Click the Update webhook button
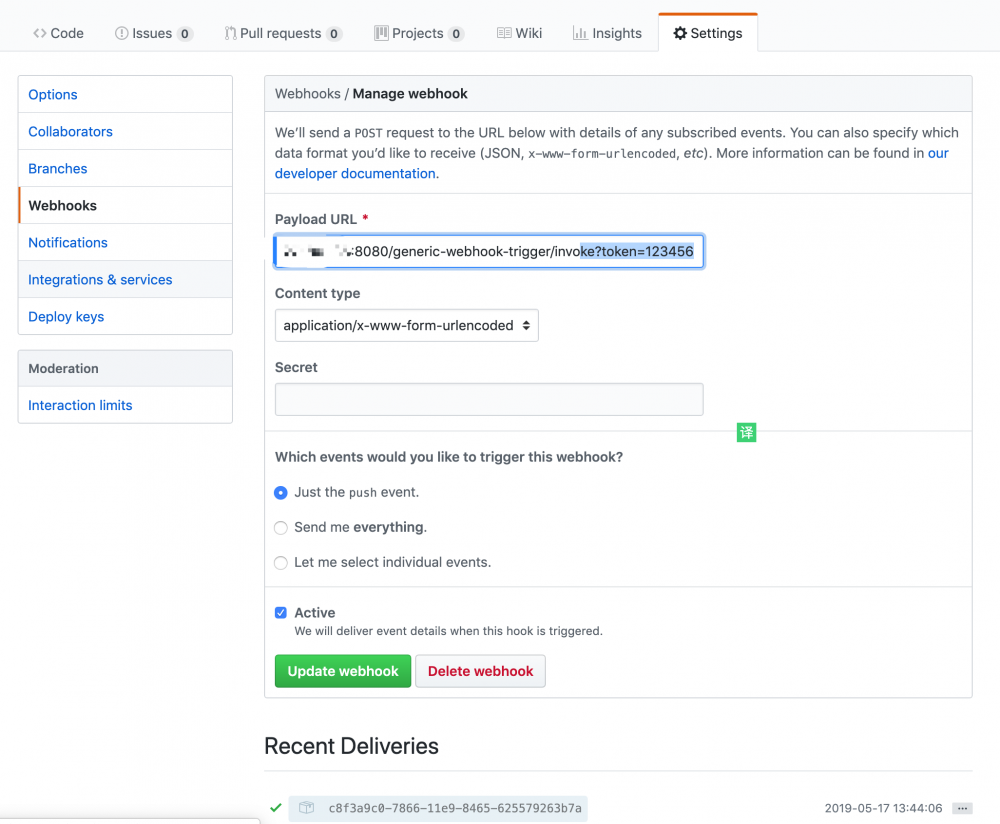The width and height of the screenshot is (1000, 824). pyautogui.click(x=342, y=671)
